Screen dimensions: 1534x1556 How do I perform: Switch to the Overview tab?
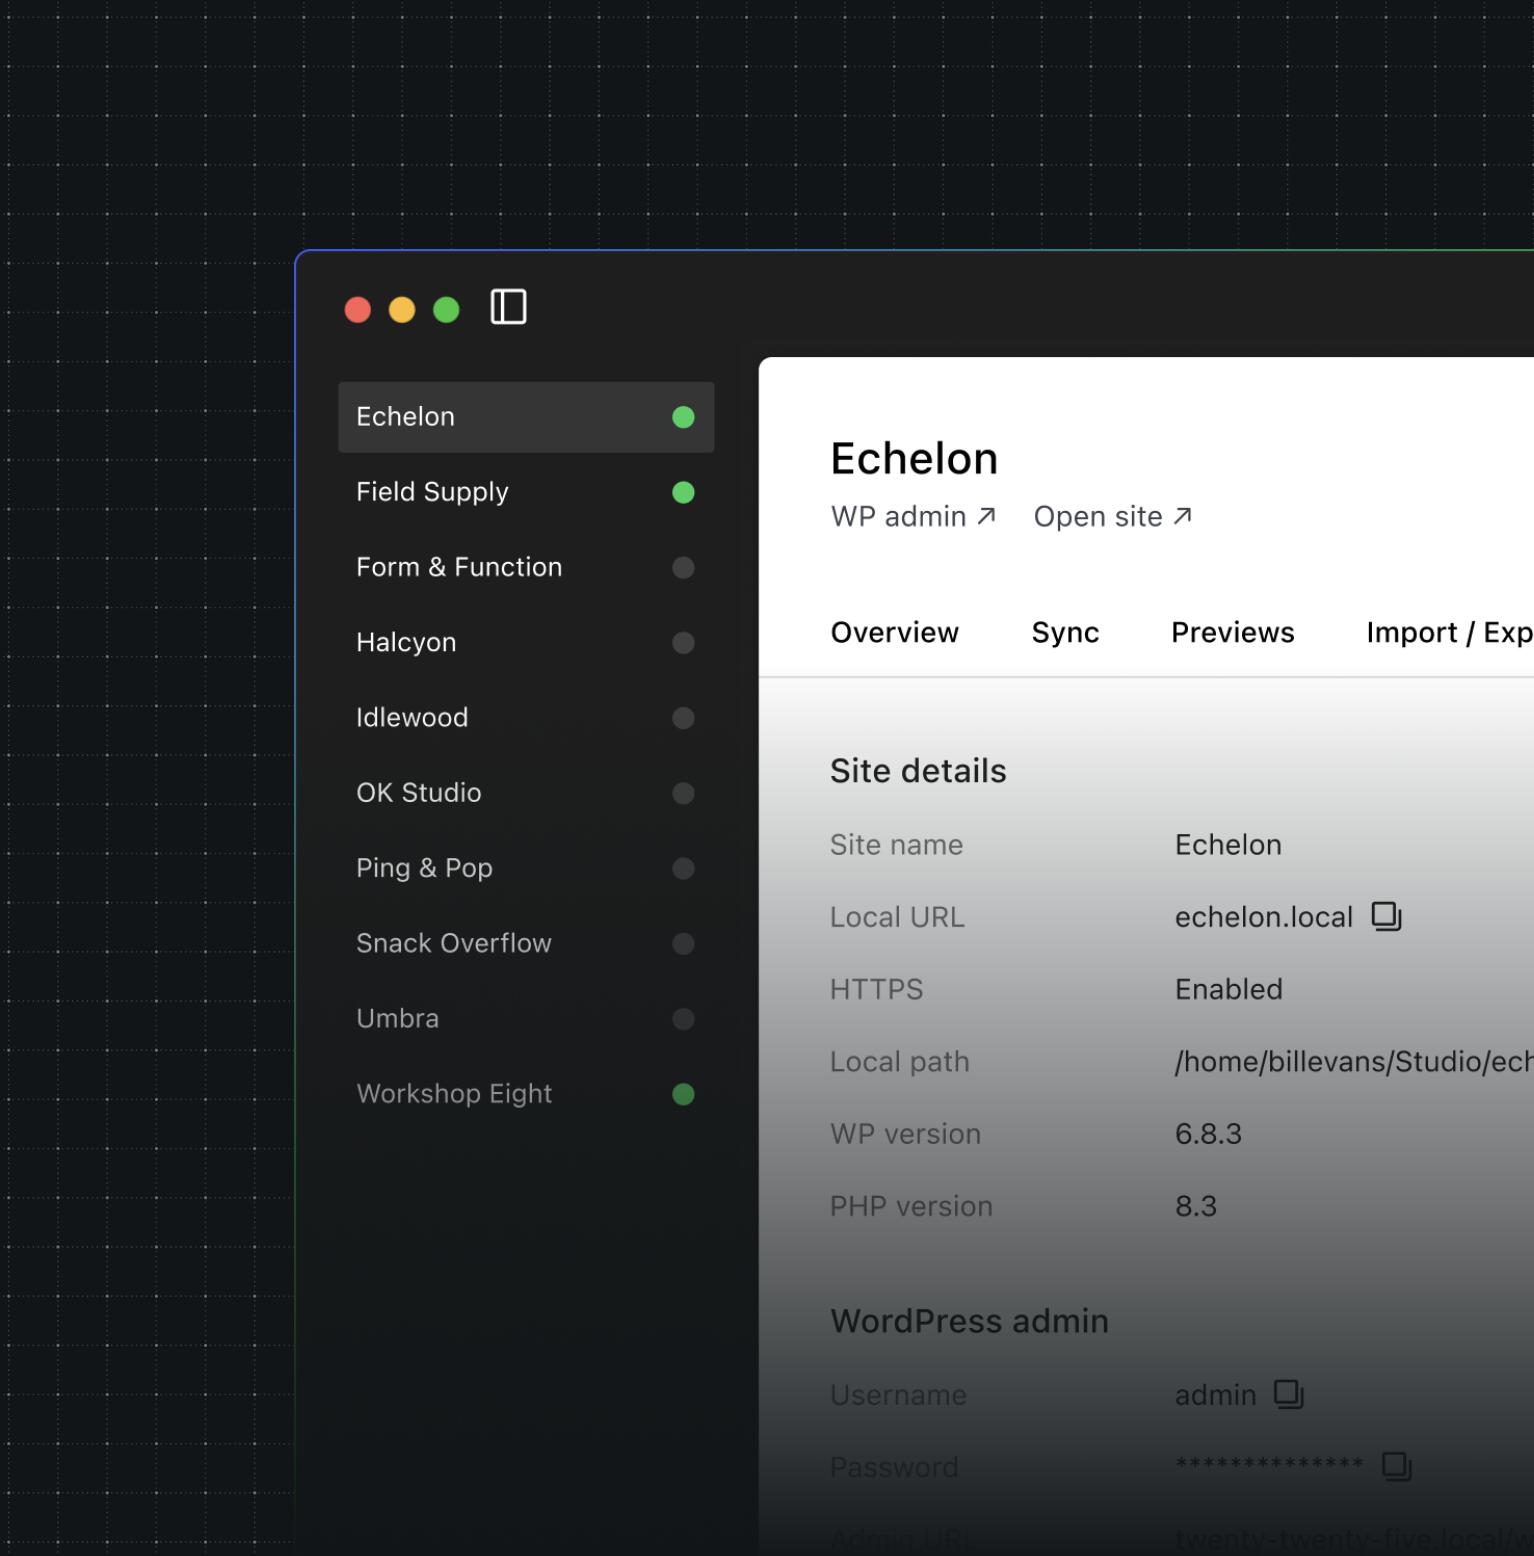tap(894, 632)
